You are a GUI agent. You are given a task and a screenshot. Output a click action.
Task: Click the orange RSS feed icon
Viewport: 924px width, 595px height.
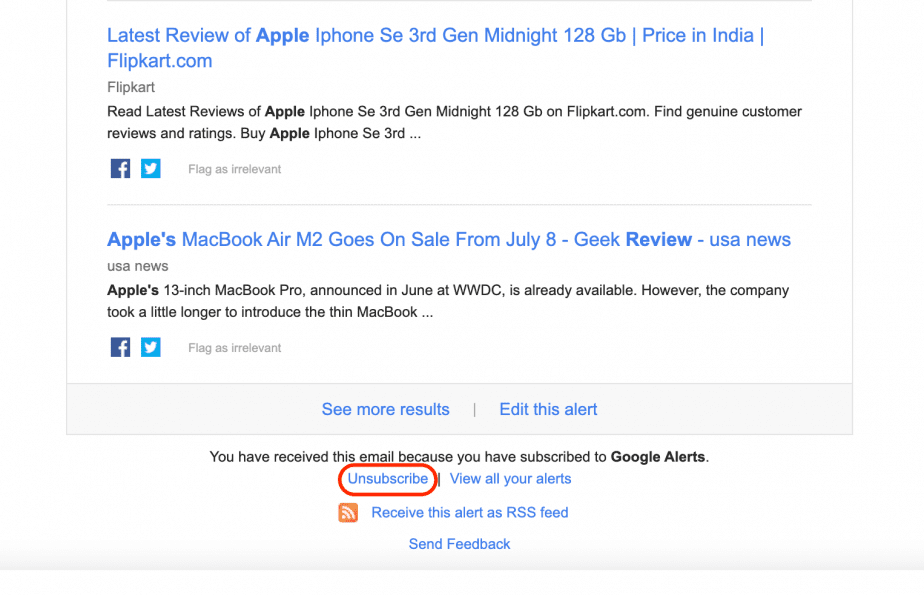(x=348, y=512)
